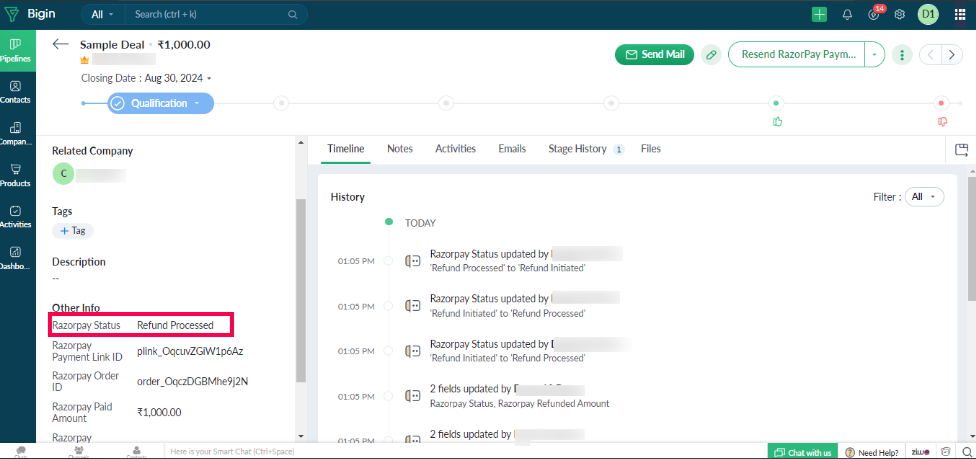Click the Send Mail button
Image resolution: width=976 pixels, height=459 pixels.
(654, 55)
